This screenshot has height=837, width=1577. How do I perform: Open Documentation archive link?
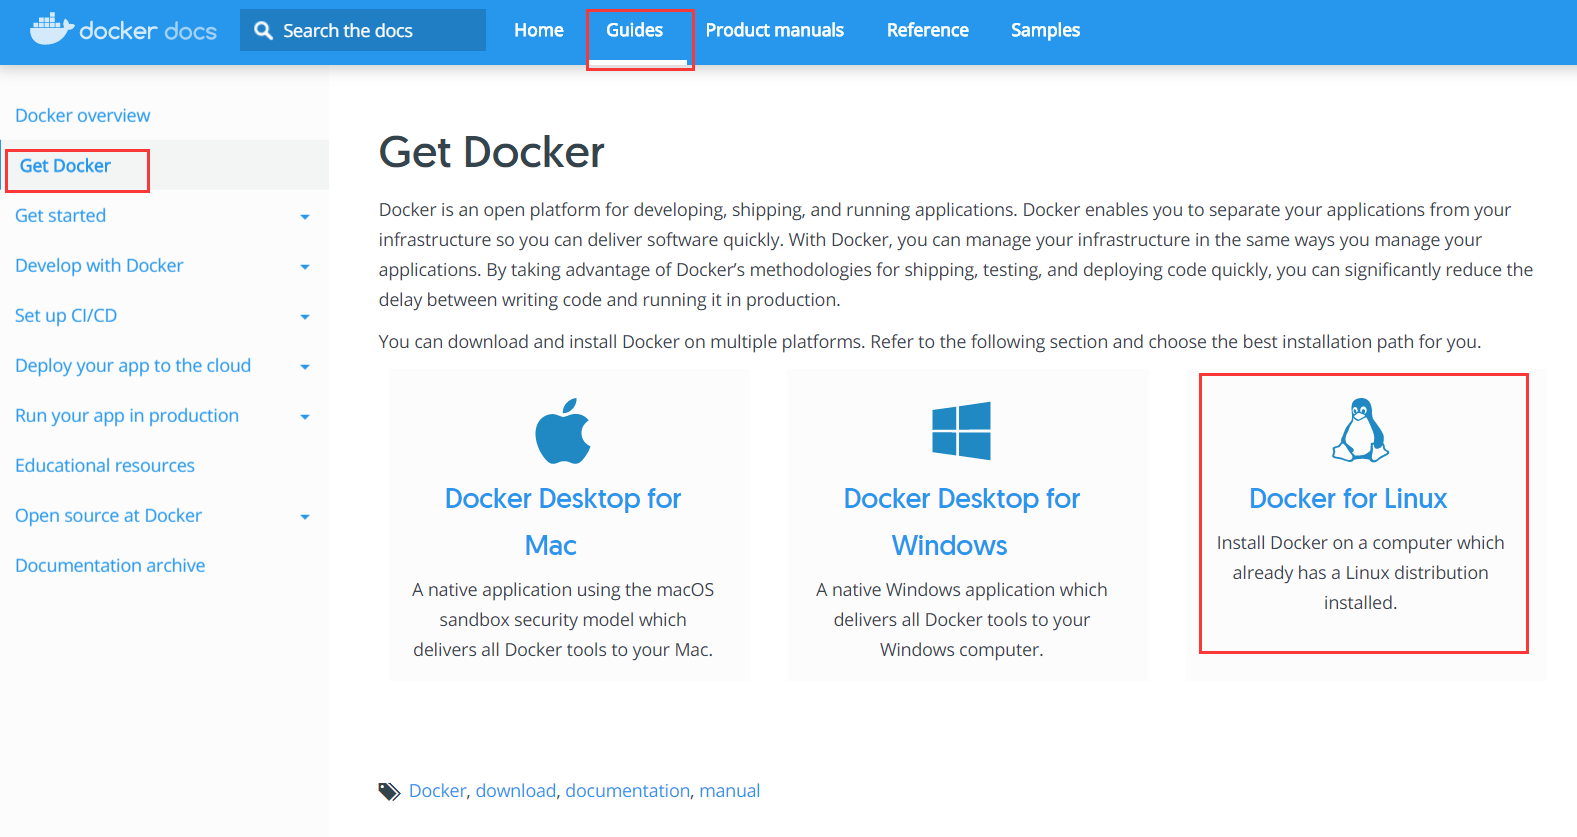coord(110,566)
